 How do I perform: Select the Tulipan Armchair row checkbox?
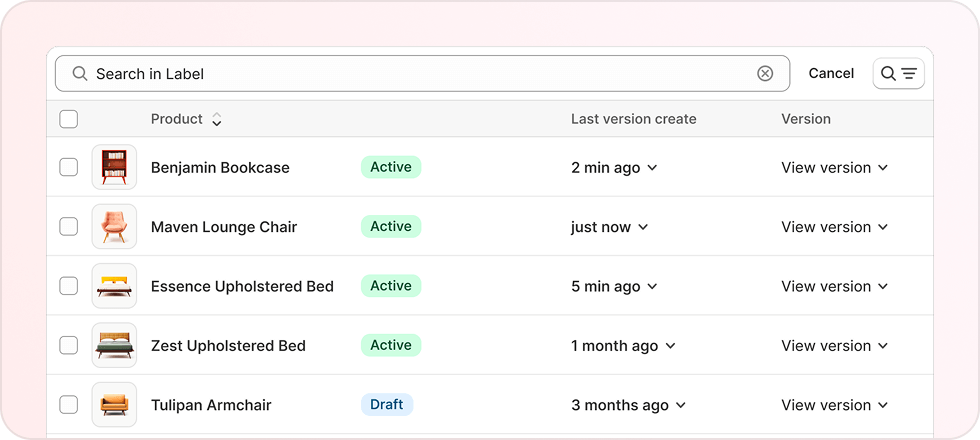tap(69, 405)
